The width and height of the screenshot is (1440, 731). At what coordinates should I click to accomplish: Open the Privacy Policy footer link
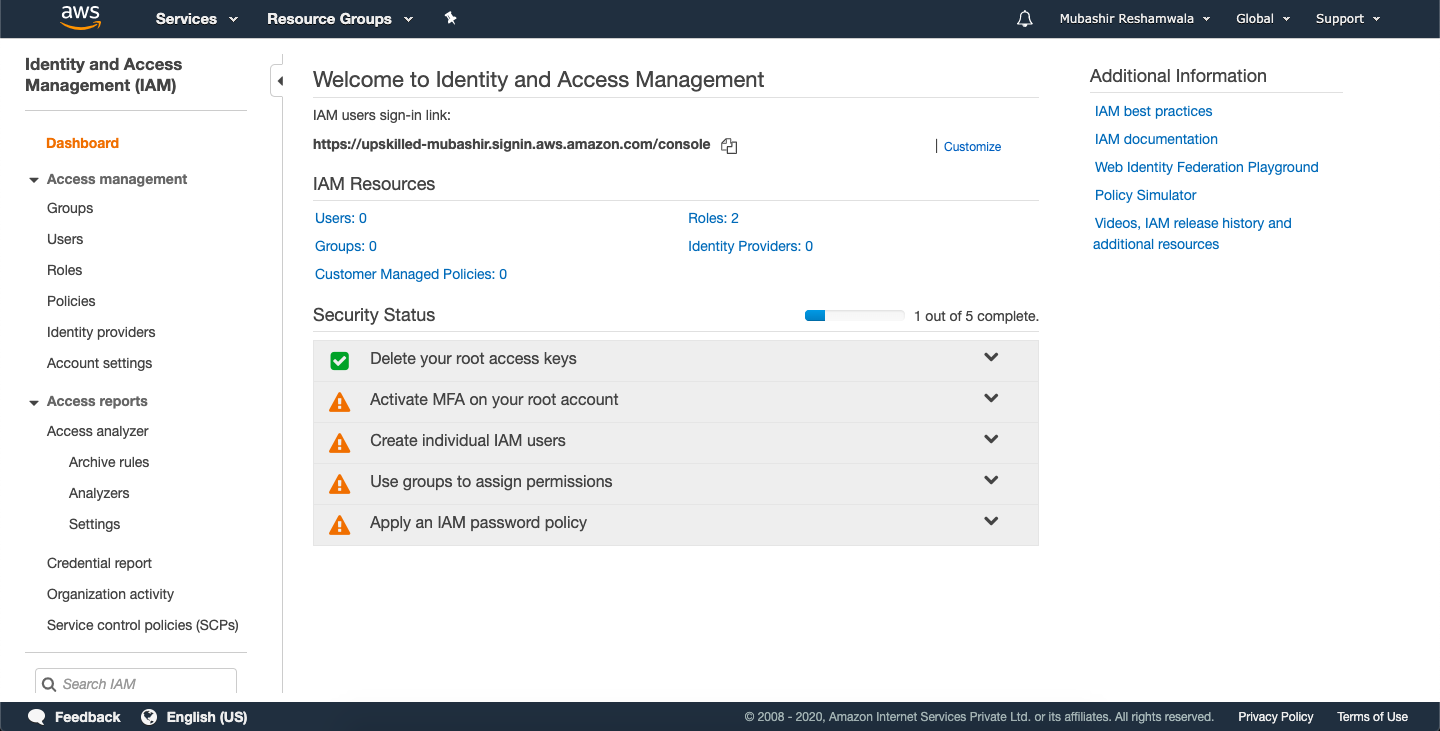tap(1276, 717)
